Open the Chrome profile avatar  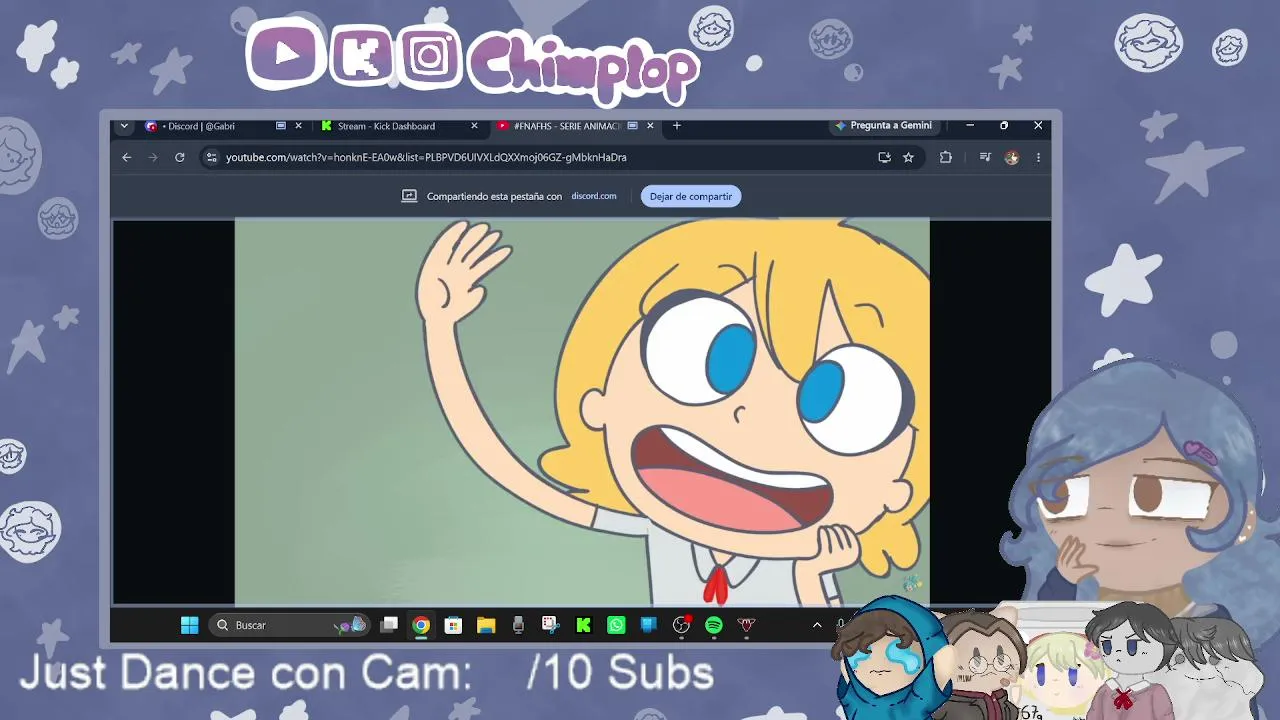pyautogui.click(x=1012, y=157)
